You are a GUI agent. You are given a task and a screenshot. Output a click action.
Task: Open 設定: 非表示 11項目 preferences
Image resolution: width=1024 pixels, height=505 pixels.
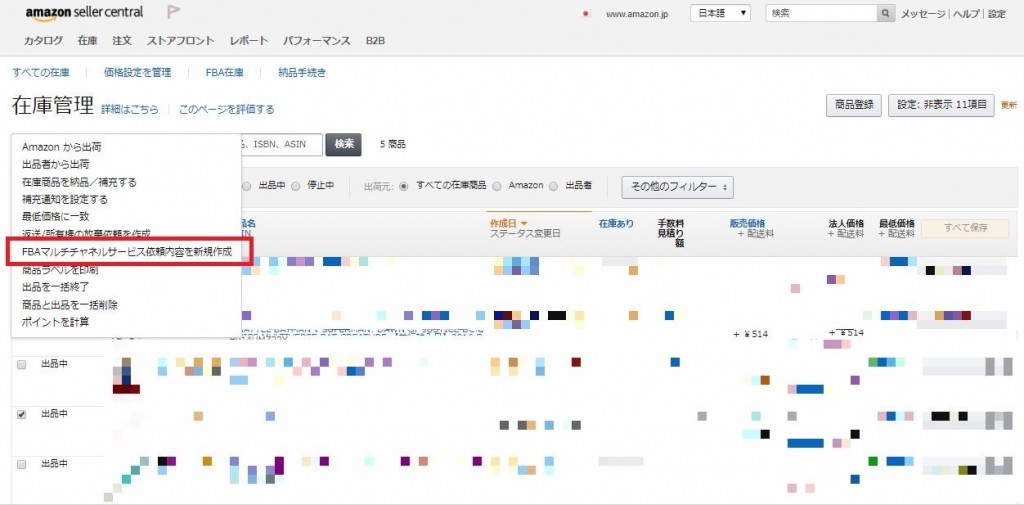tap(941, 106)
